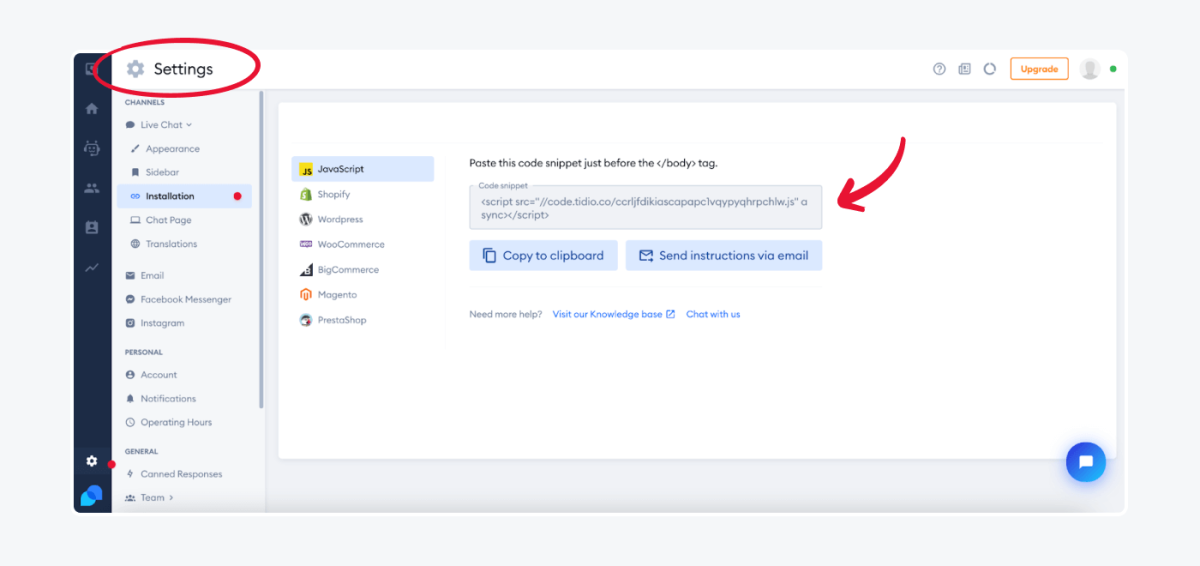Viewport: 1200px width, 566px height.
Task: Click the Chat with us link
Action: coord(713,314)
